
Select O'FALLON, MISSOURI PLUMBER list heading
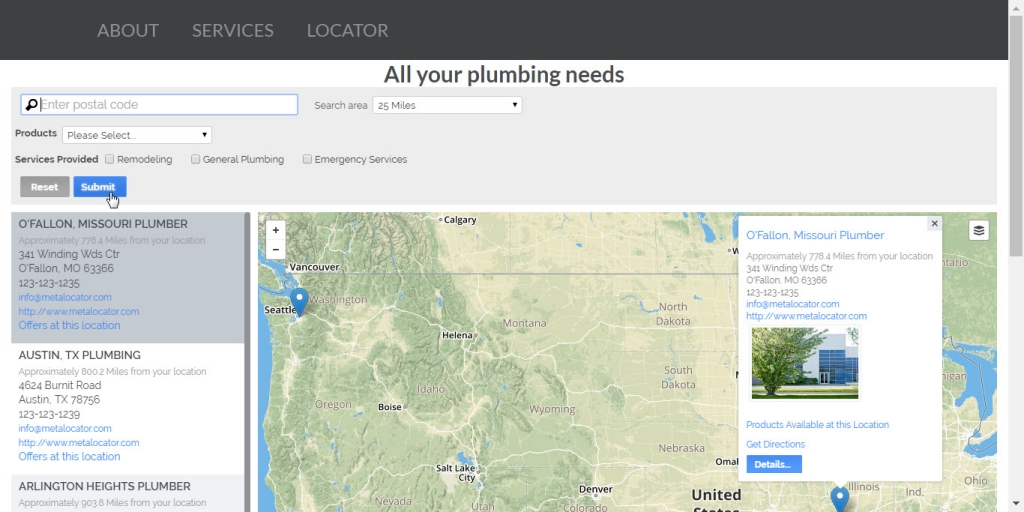[x=103, y=224]
